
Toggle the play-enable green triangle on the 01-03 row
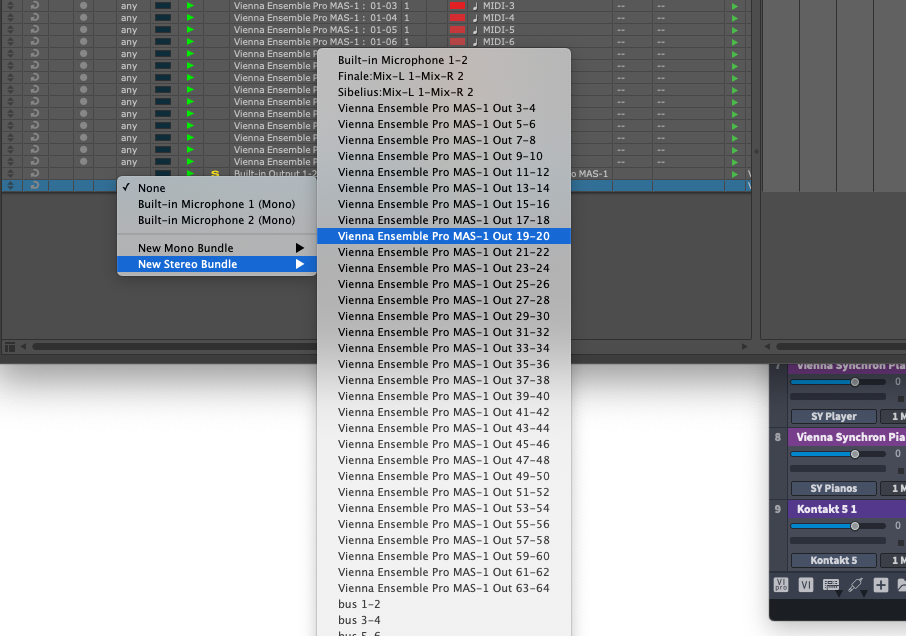coord(190,6)
